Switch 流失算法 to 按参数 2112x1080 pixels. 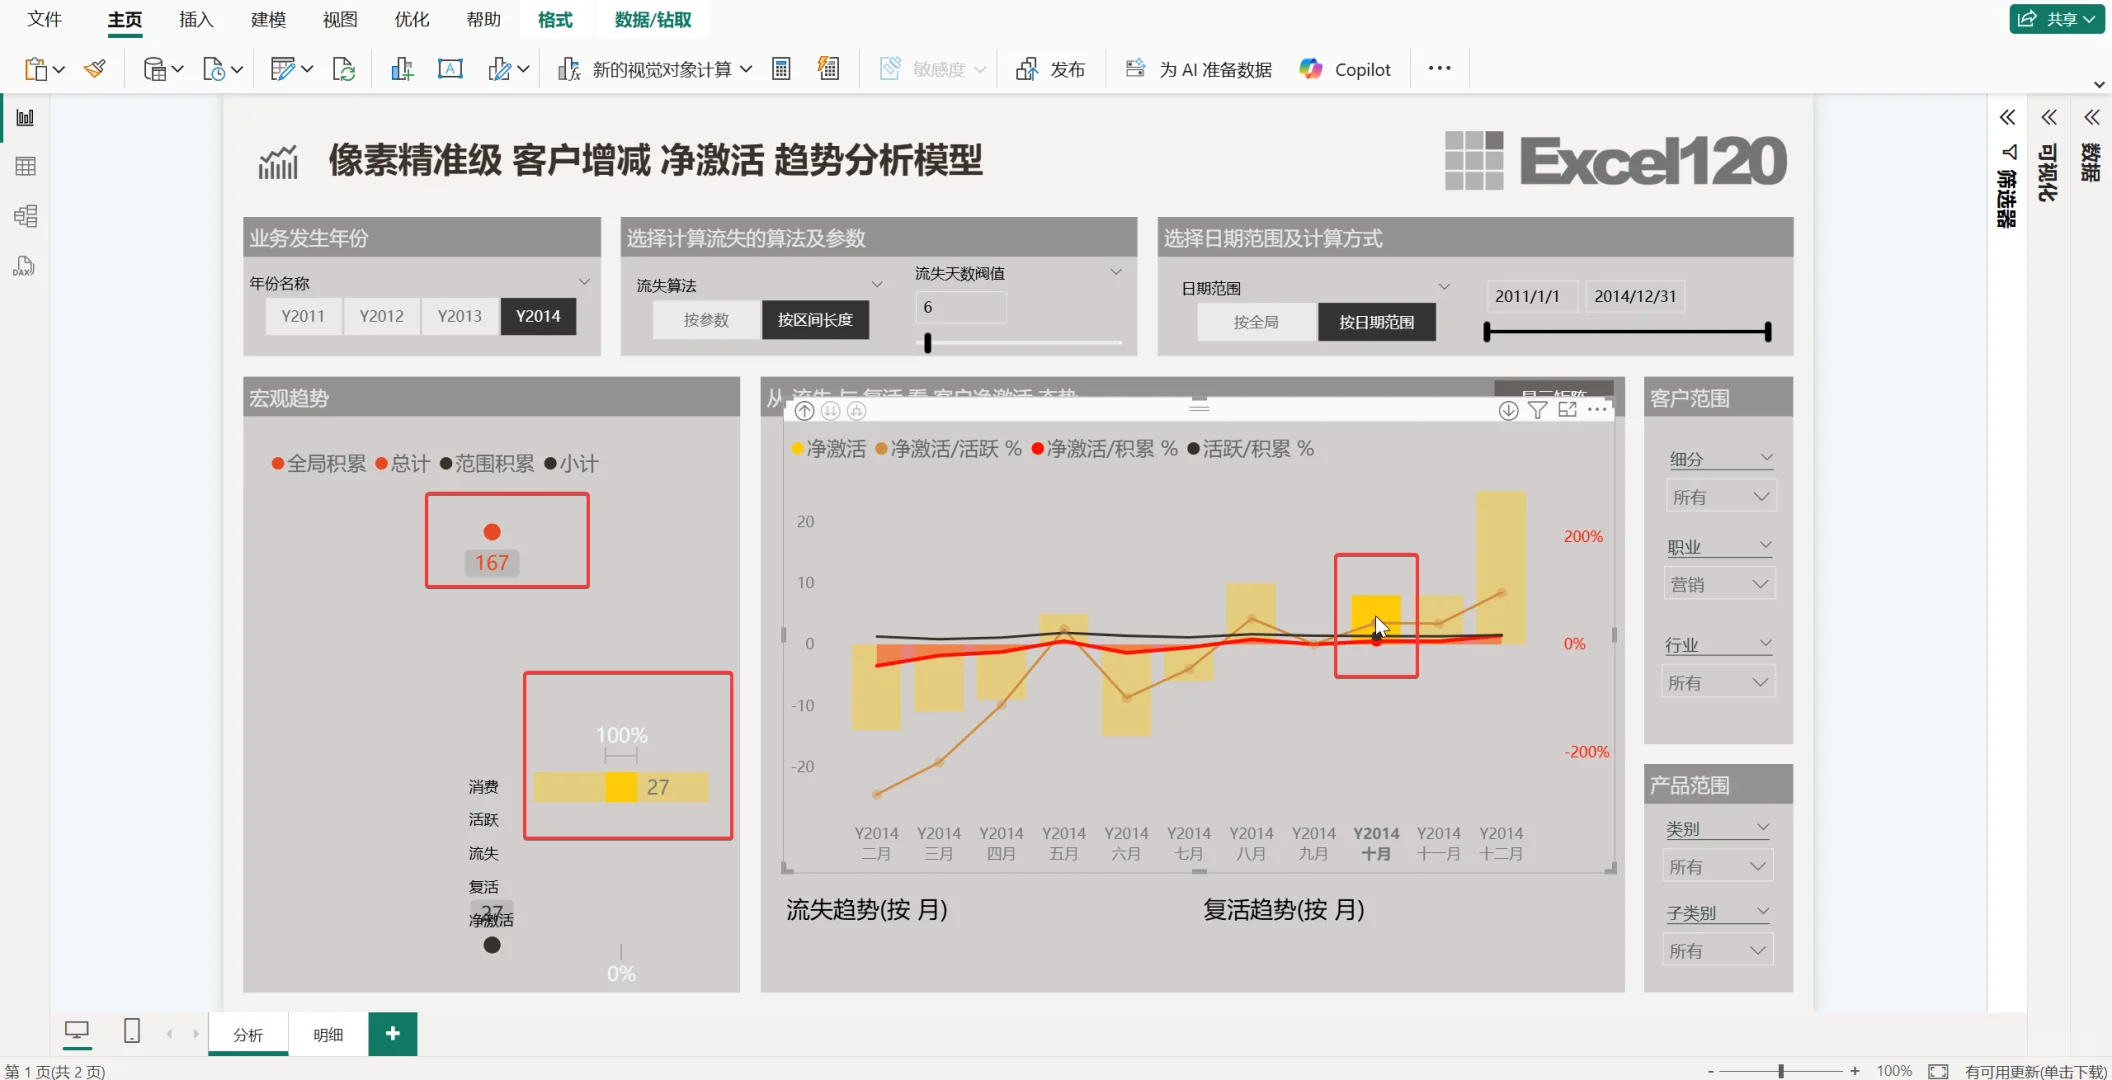coord(705,320)
